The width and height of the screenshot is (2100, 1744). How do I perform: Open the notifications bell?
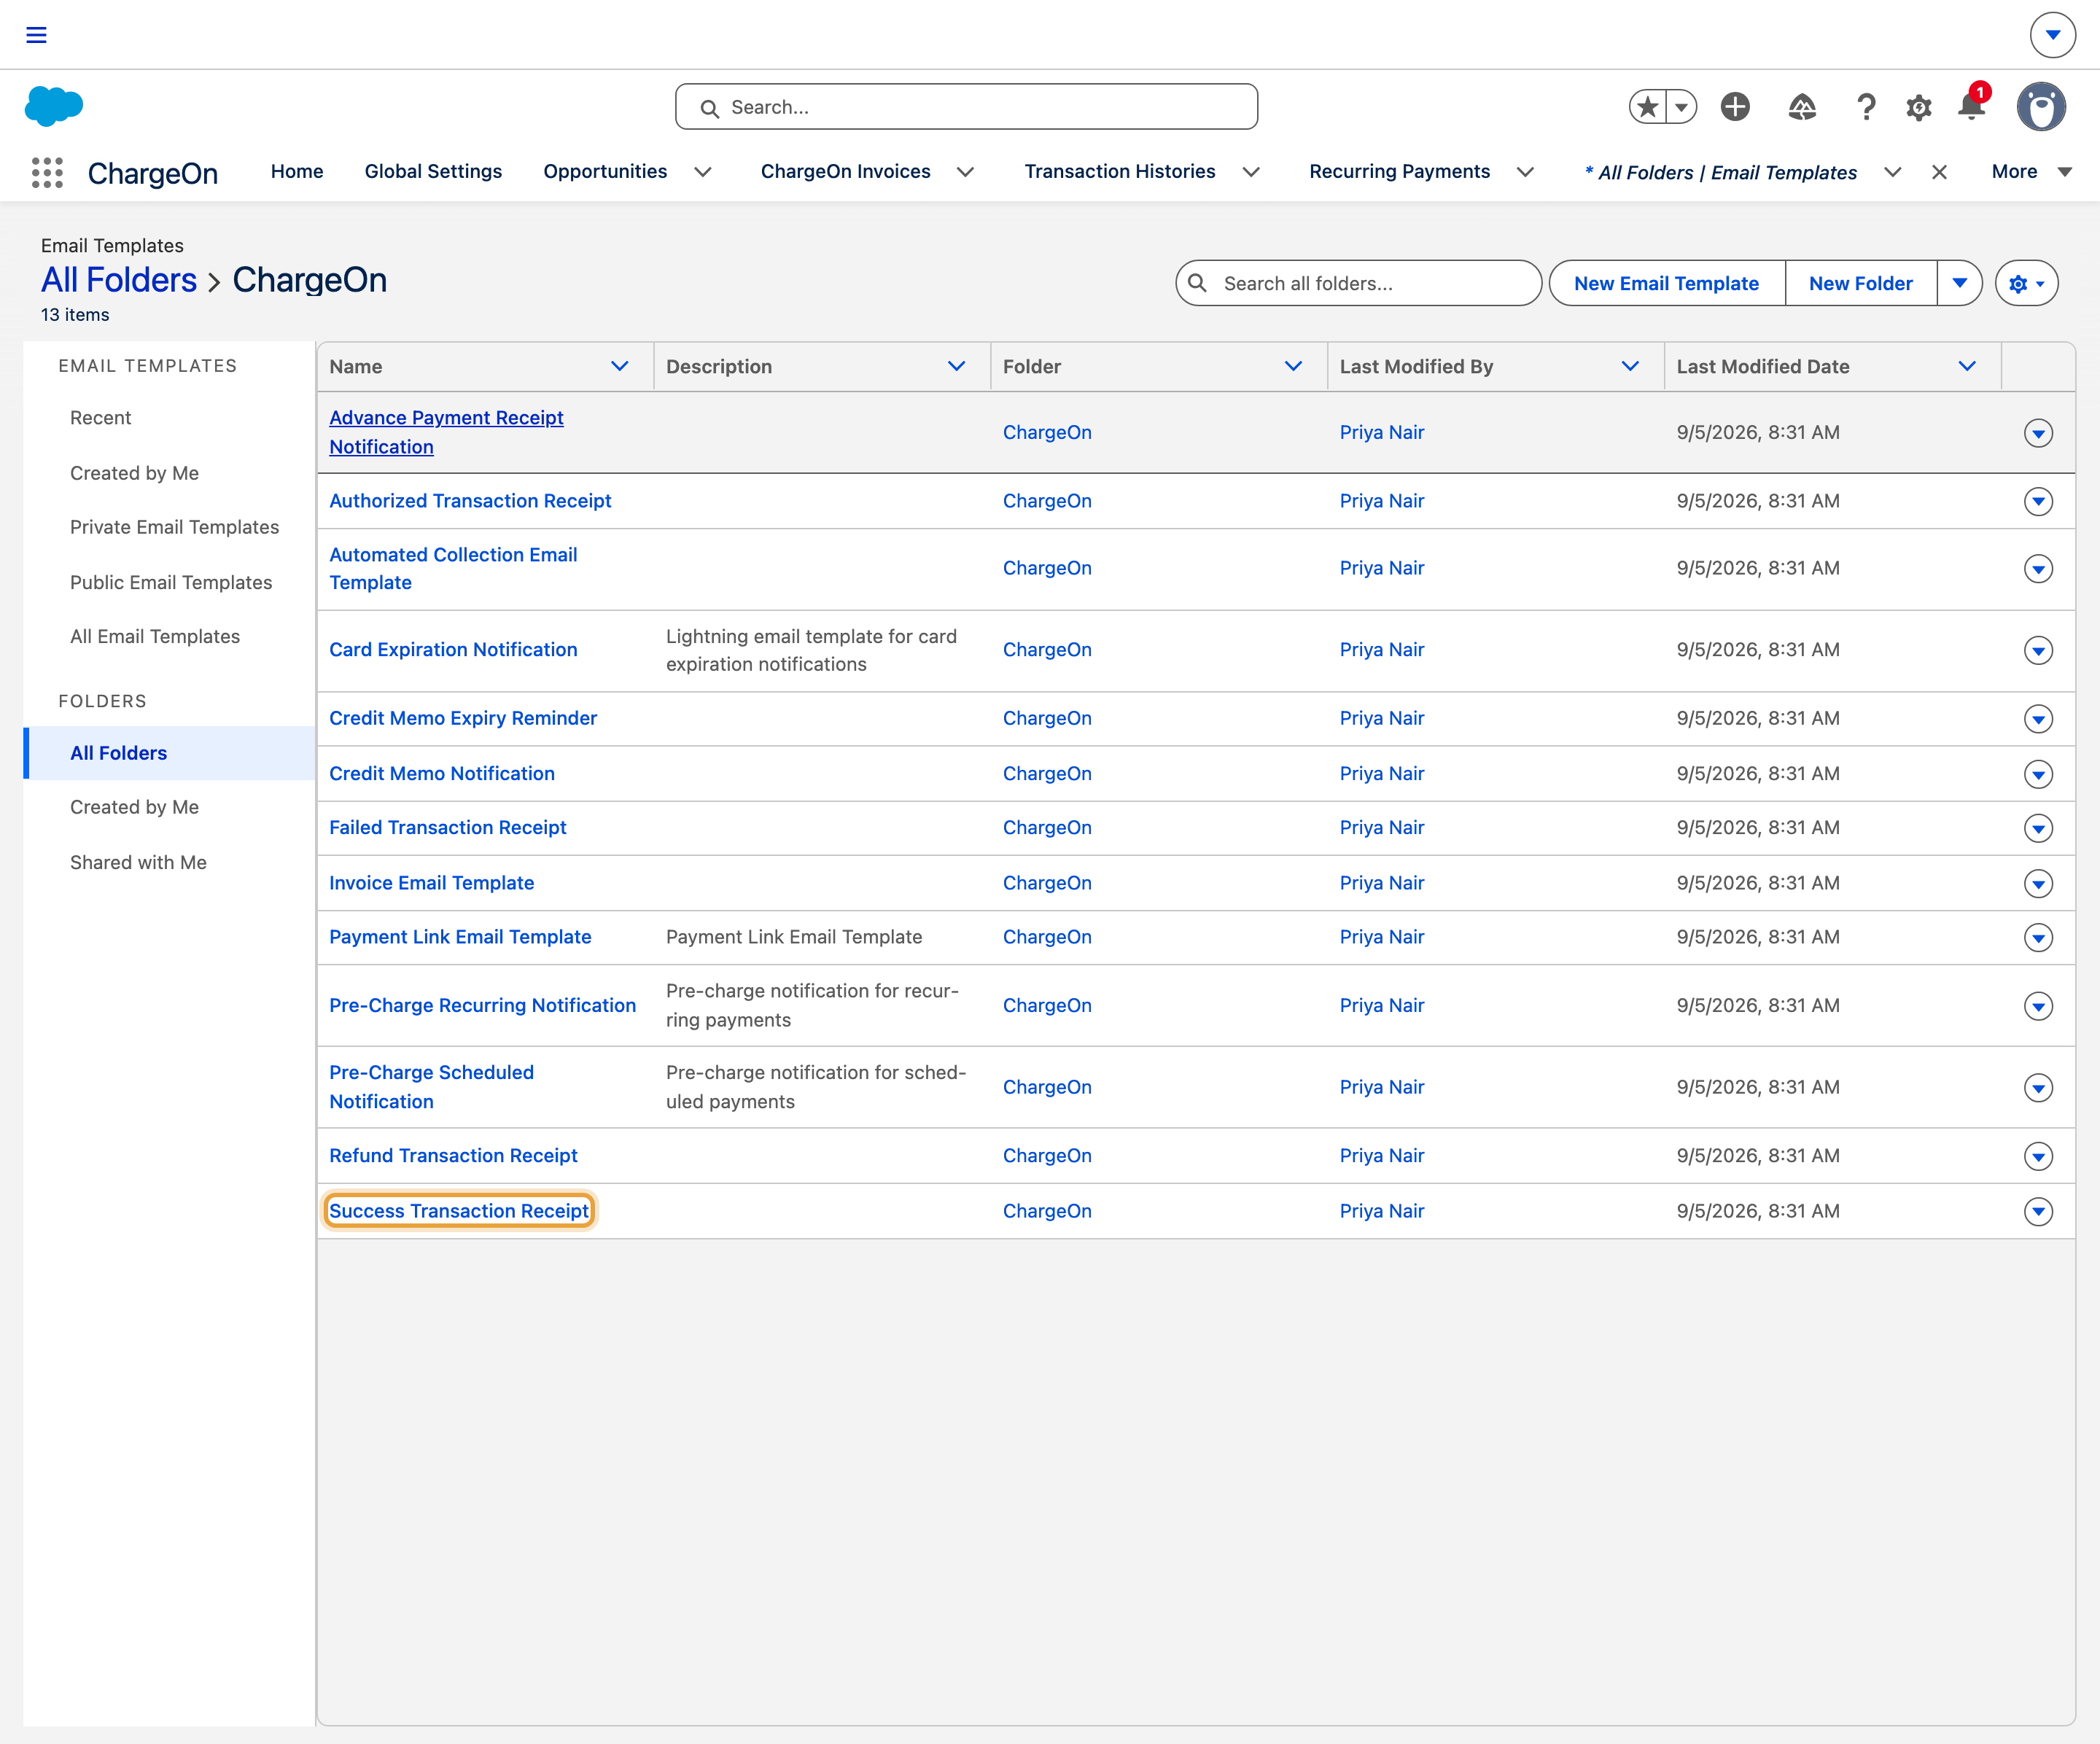click(x=1971, y=105)
